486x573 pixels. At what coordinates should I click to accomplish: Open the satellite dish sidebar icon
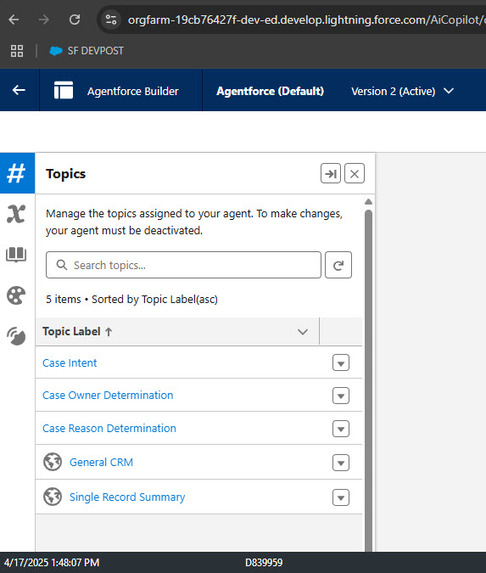tap(16, 336)
